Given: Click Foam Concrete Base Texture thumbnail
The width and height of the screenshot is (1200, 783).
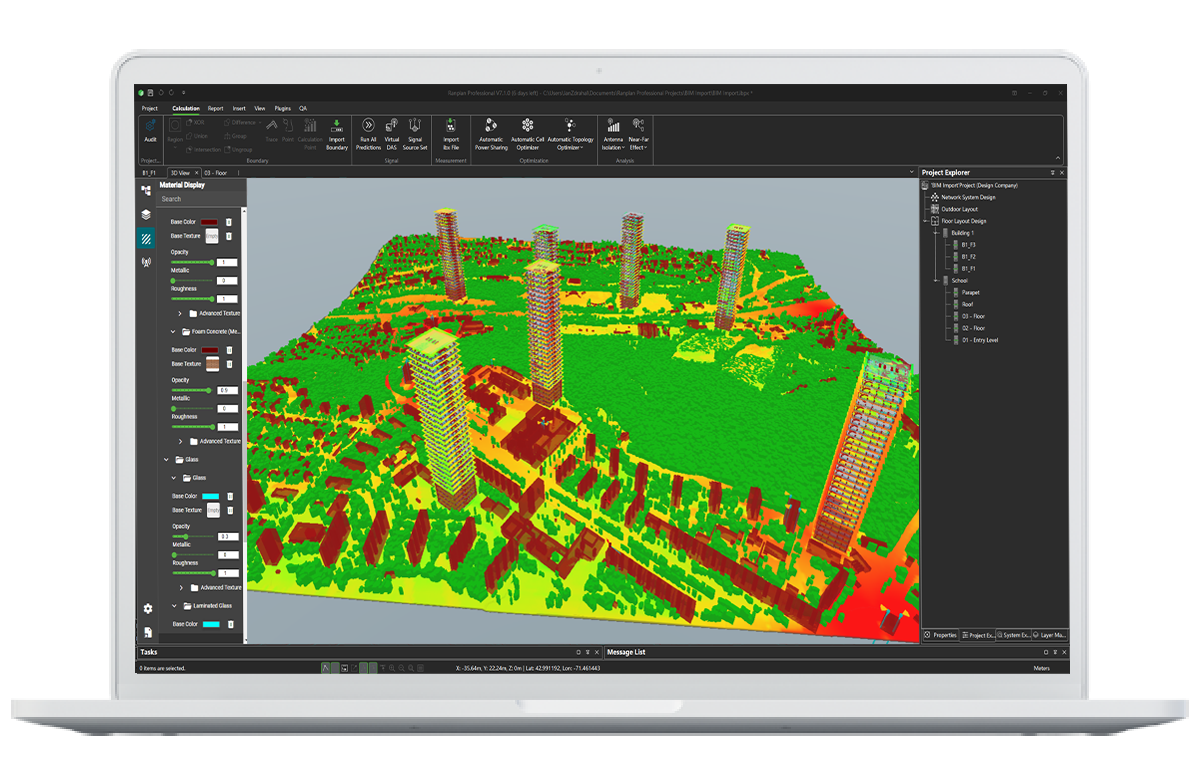Looking at the screenshot, I should (212, 365).
